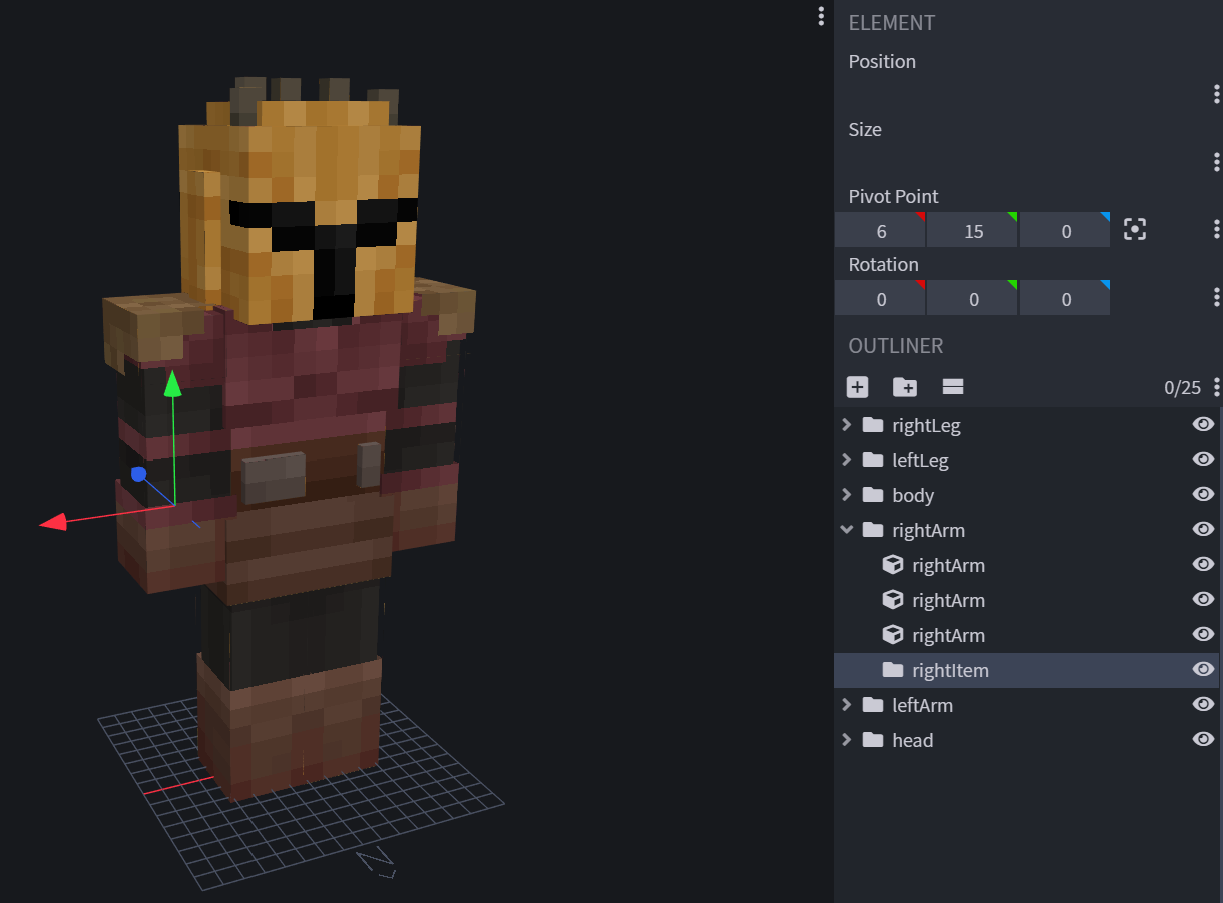Open the Size row options menu
The width and height of the screenshot is (1223, 903).
pos(1216,162)
